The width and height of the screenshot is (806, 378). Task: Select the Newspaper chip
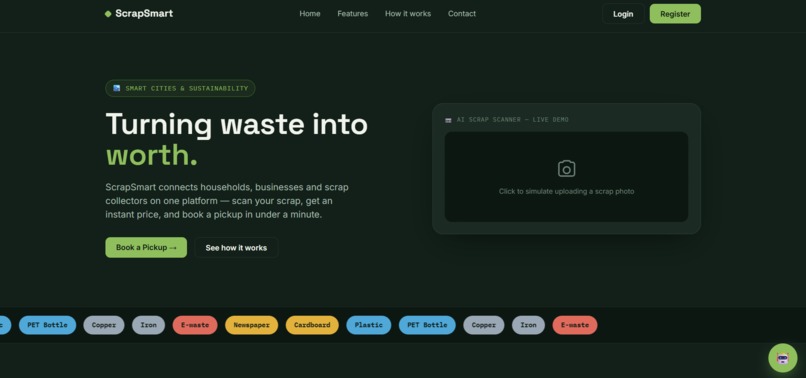pyautogui.click(x=251, y=325)
